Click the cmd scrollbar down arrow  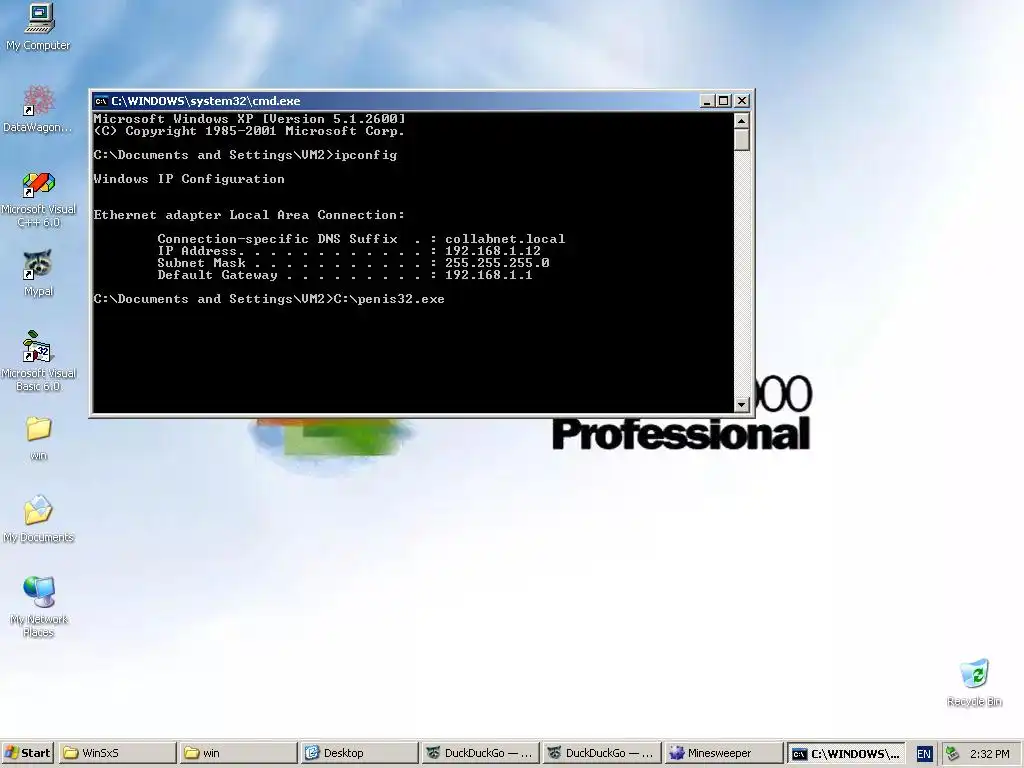coord(741,405)
